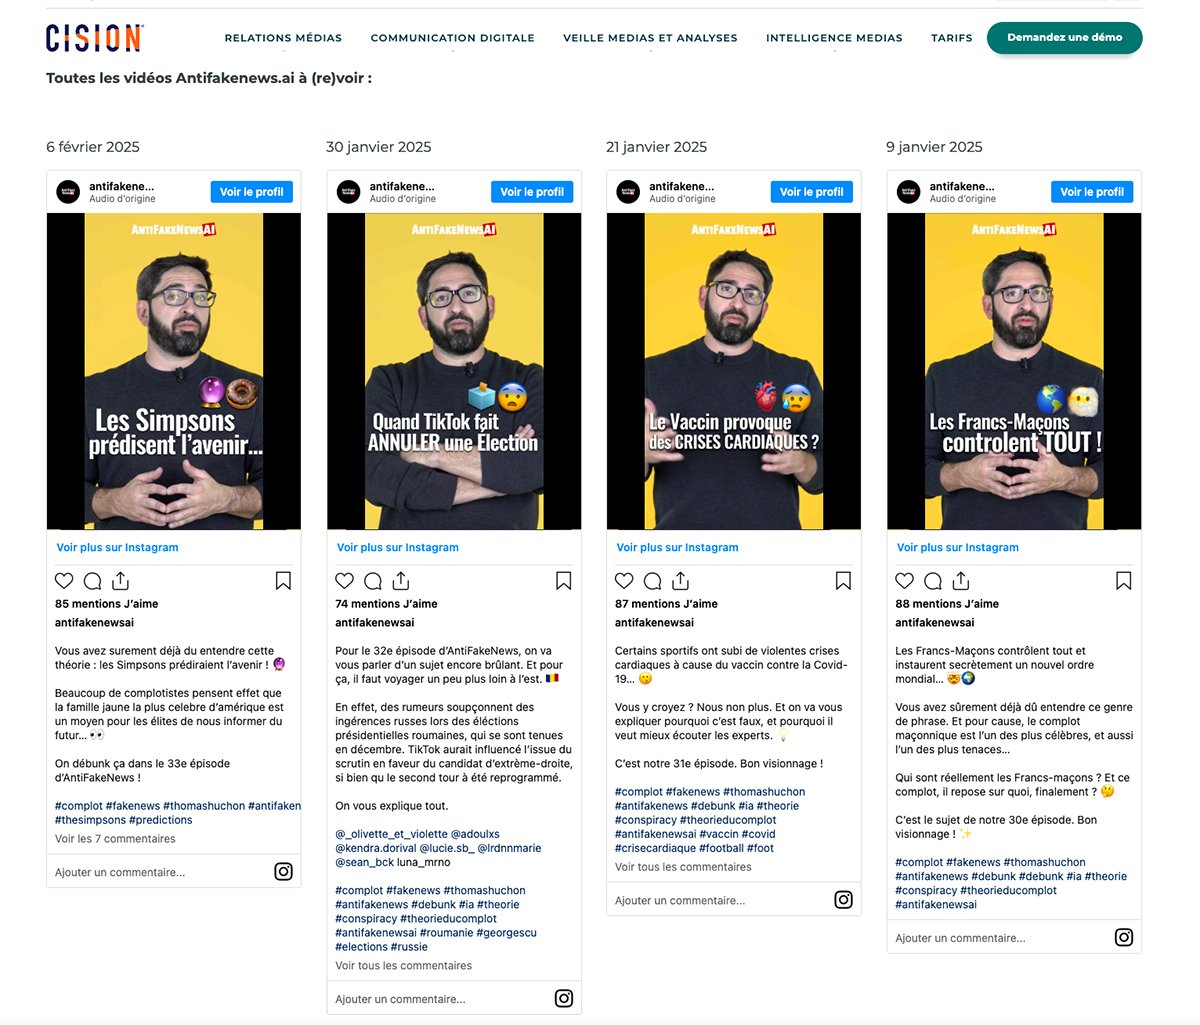Like the 21 janvier 2025 post
This screenshot has height=1025, width=1200.
coord(624,581)
